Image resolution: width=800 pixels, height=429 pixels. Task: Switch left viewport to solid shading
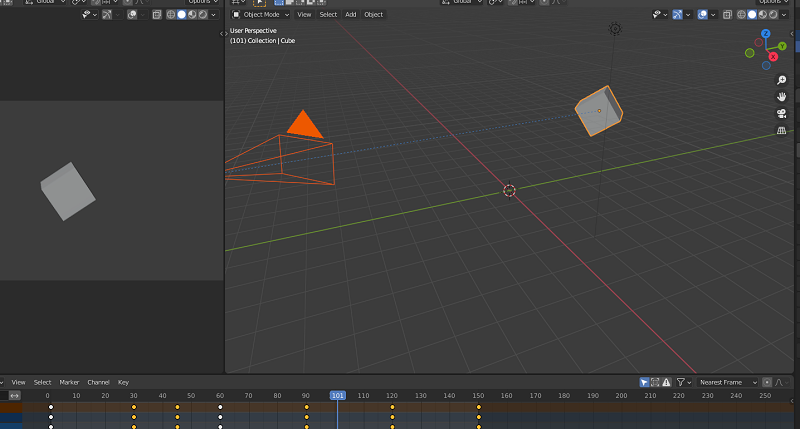pyautogui.click(x=182, y=15)
